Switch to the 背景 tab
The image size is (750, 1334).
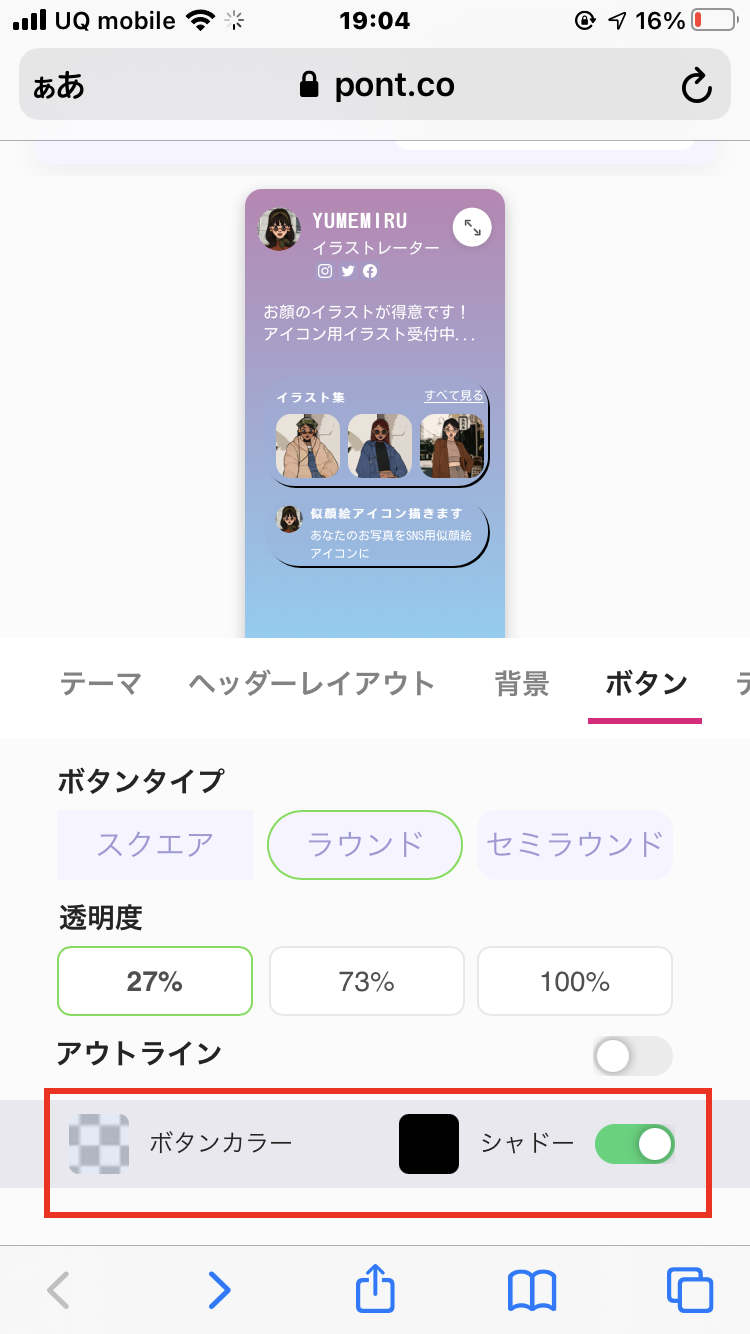[522, 684]
